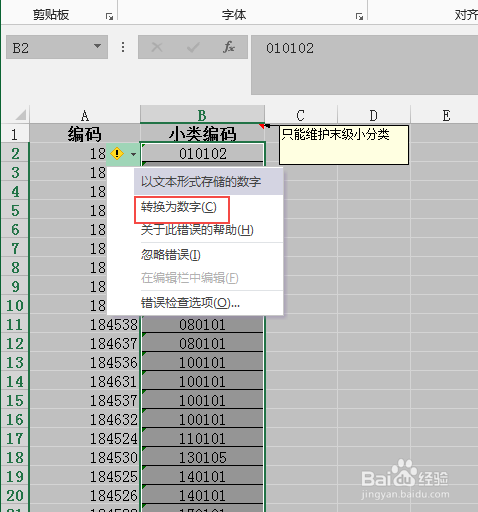
Task: Click cell with value 184632
Action: [x=85, y=420]
